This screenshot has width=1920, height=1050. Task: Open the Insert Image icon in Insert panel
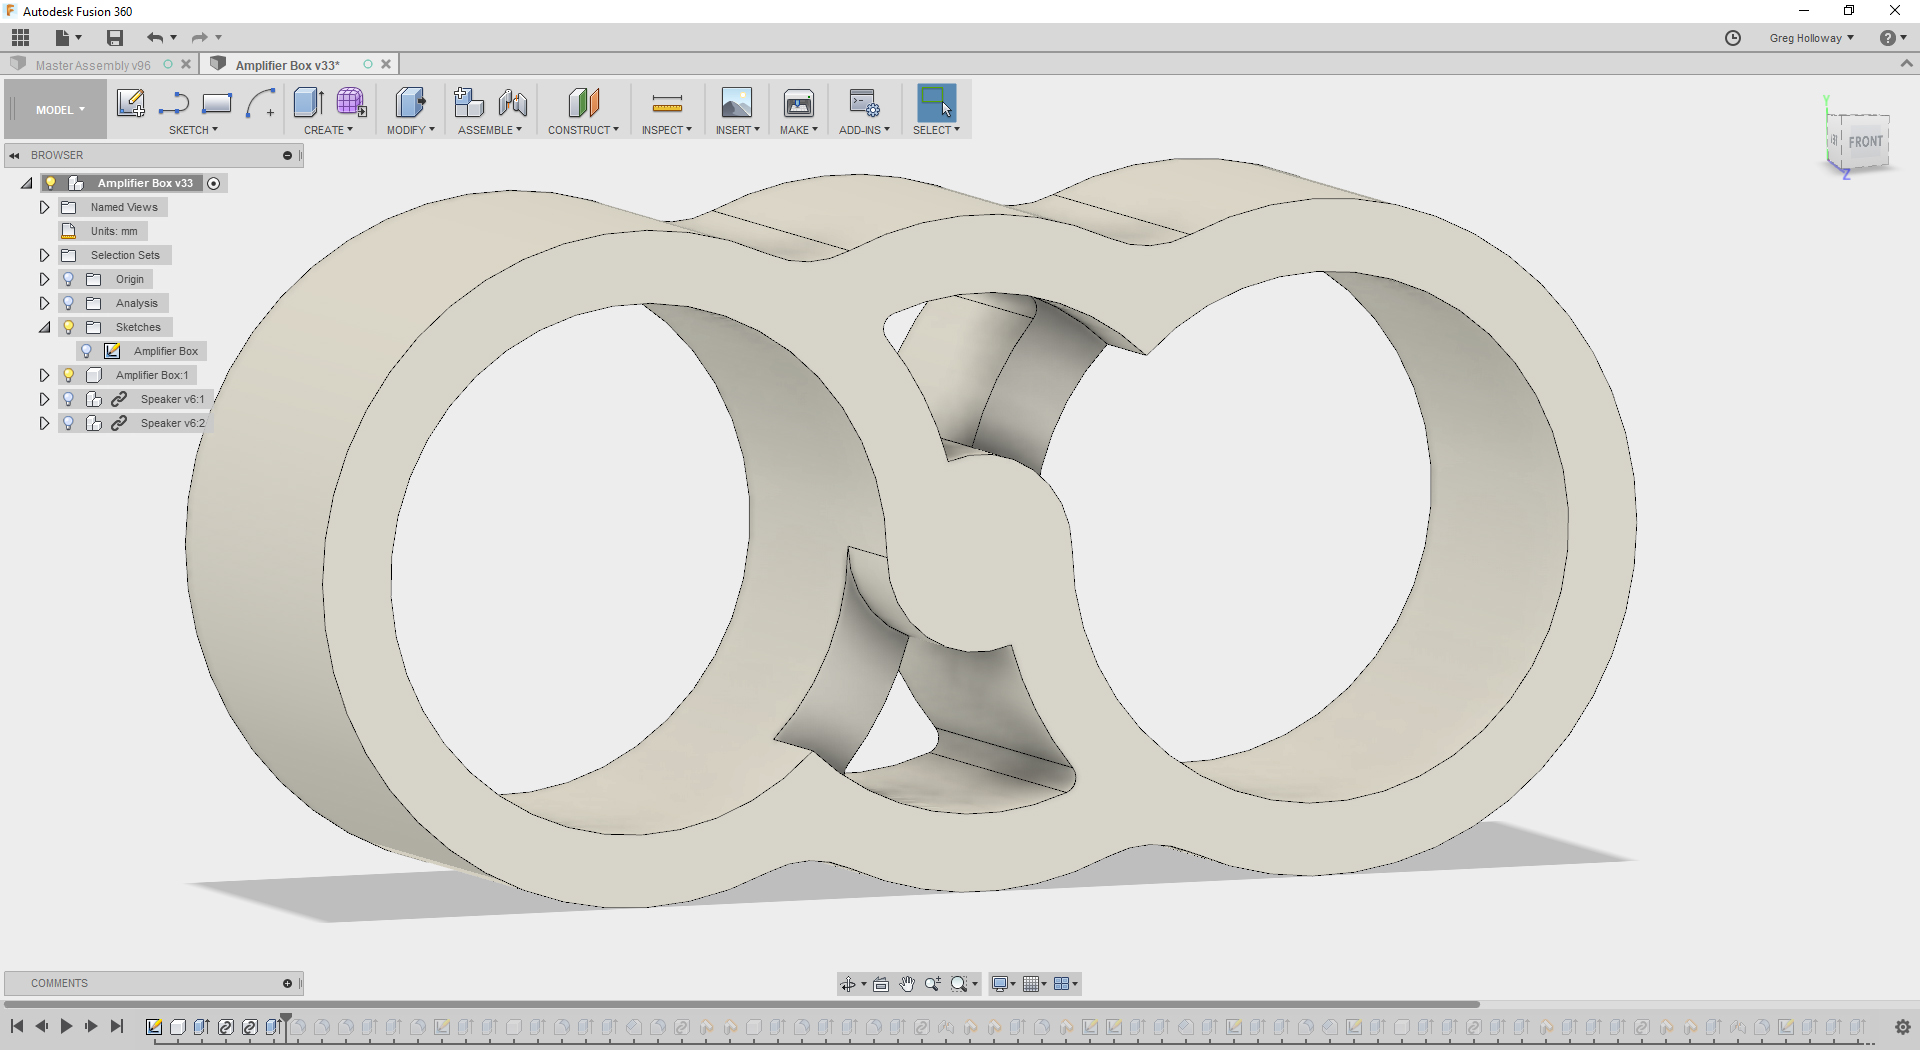click(737, 103)
